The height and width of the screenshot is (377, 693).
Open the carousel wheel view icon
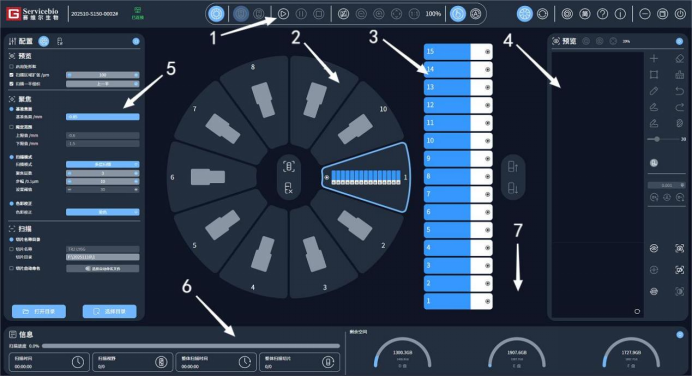tap(525, 14)
